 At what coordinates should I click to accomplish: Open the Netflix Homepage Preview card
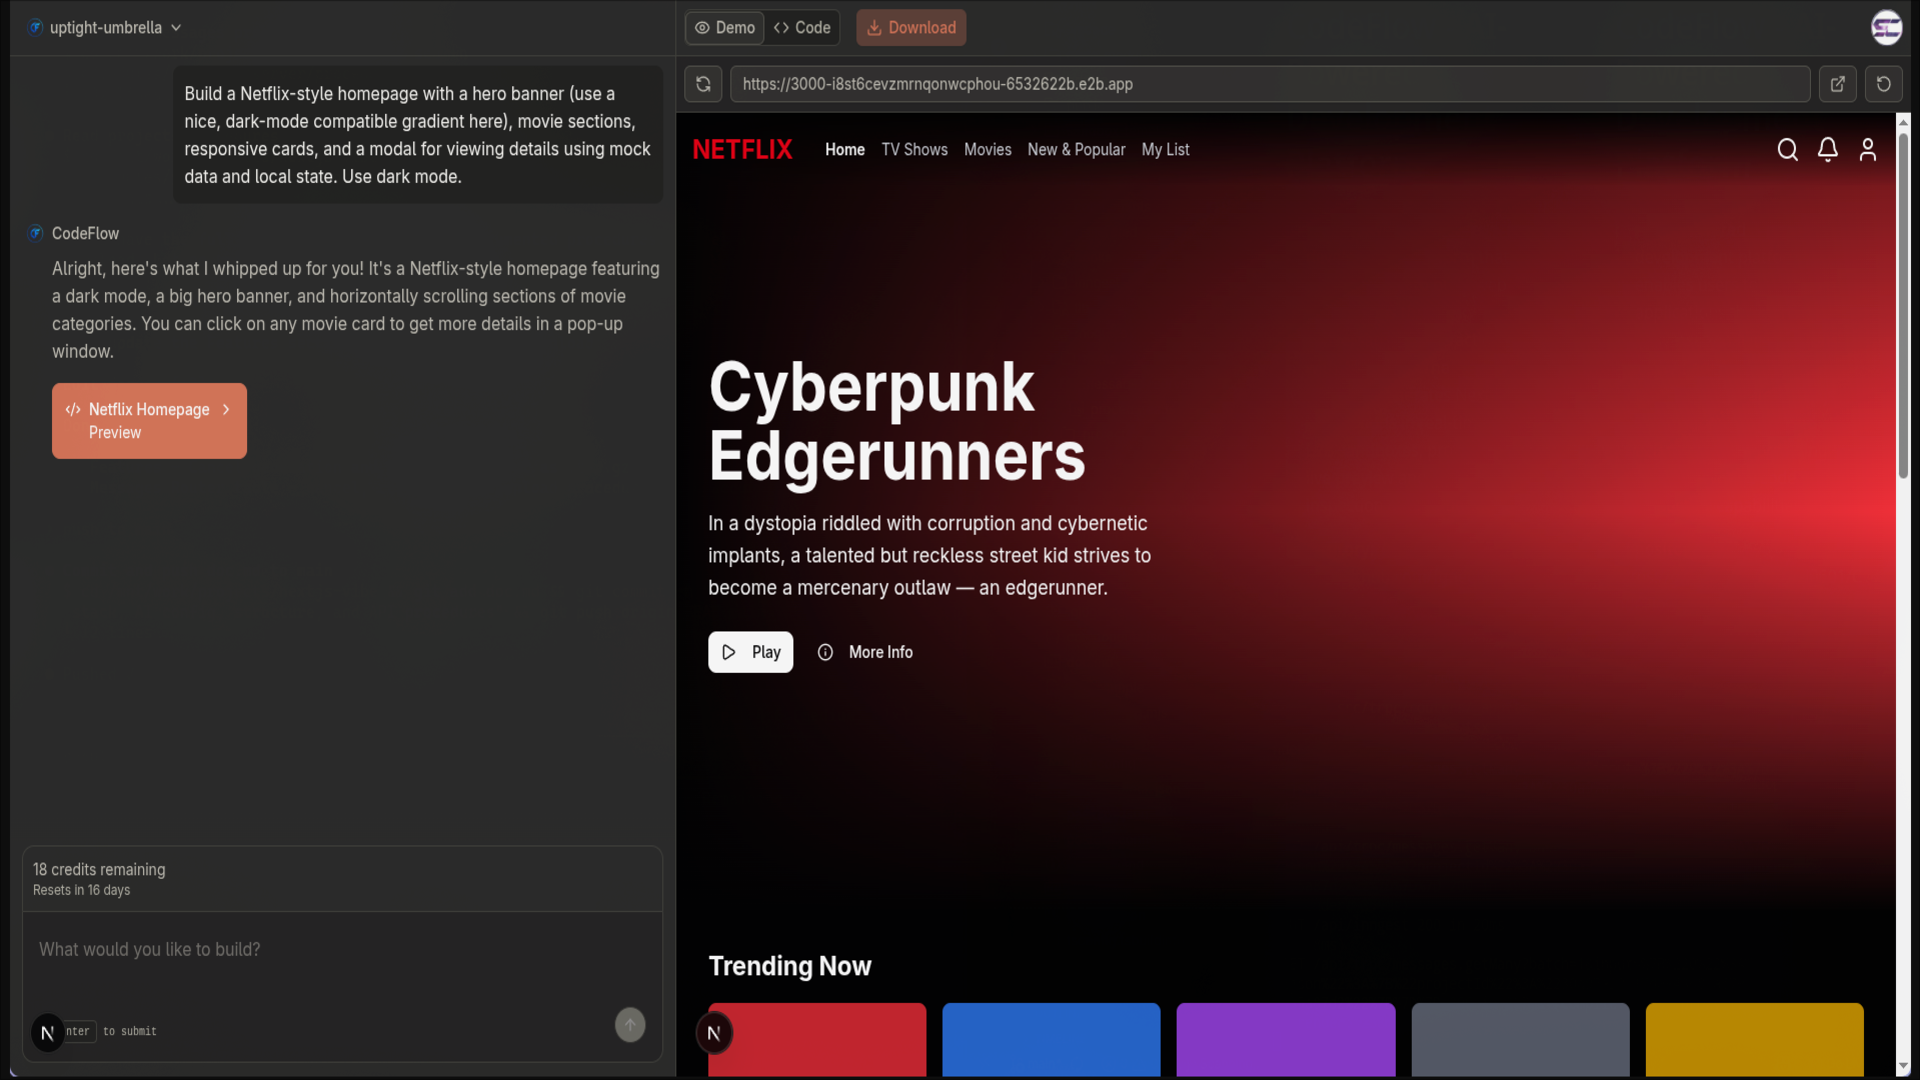click(149, 421)
